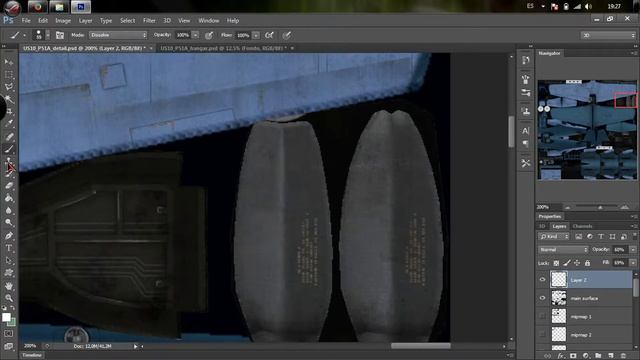Screen dimensions: 640x360
Task: Open the brush Opacity slider arrow
Action: 196,36
